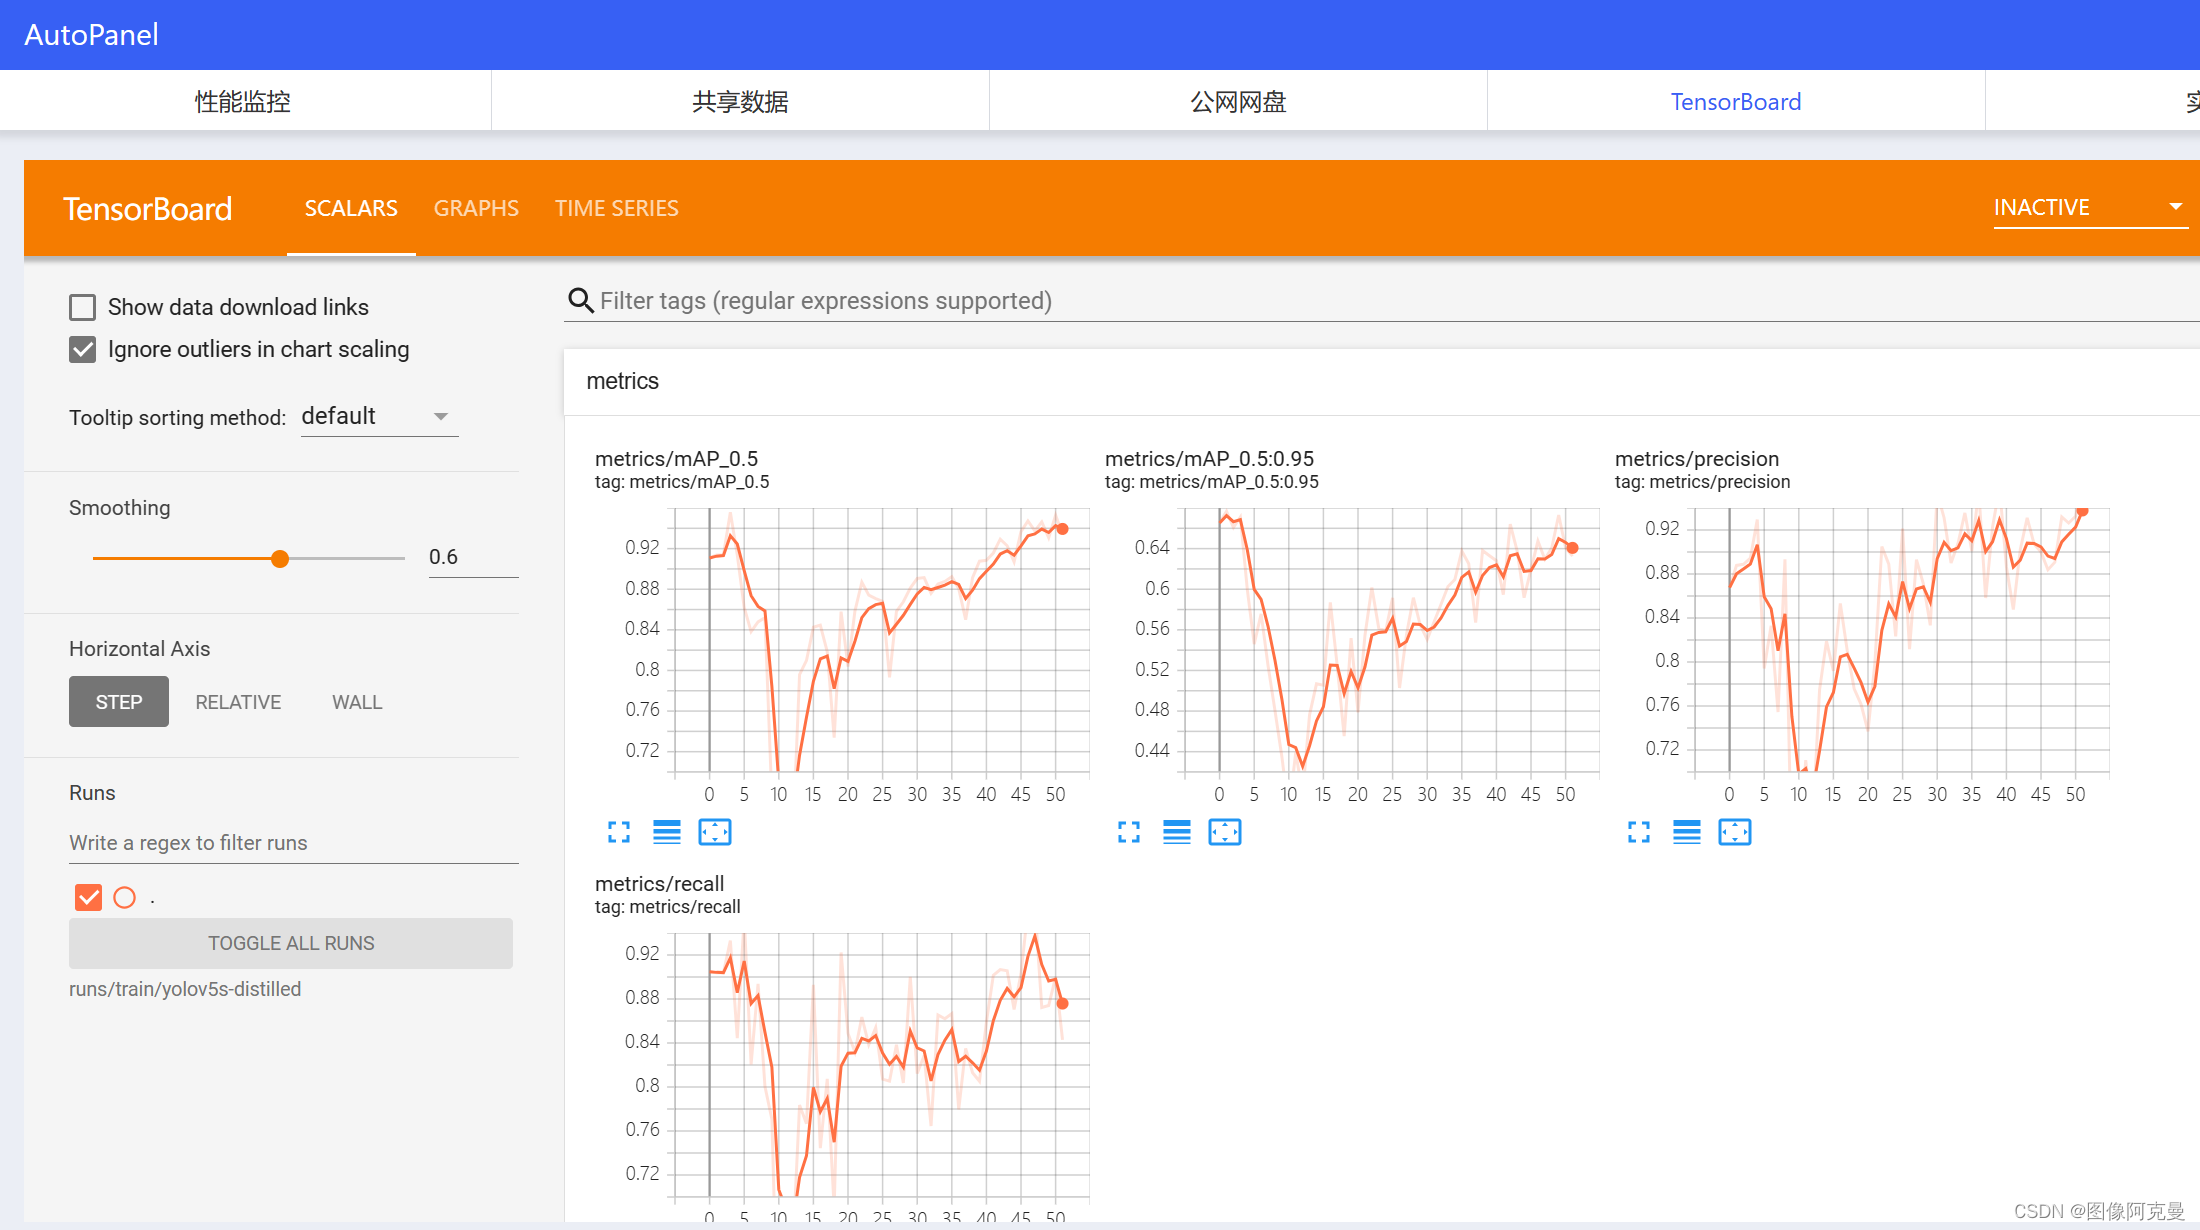Click the Smoothing slider handle
The width and height of the screenshot is (2200, 1230).
pos(280,558)
